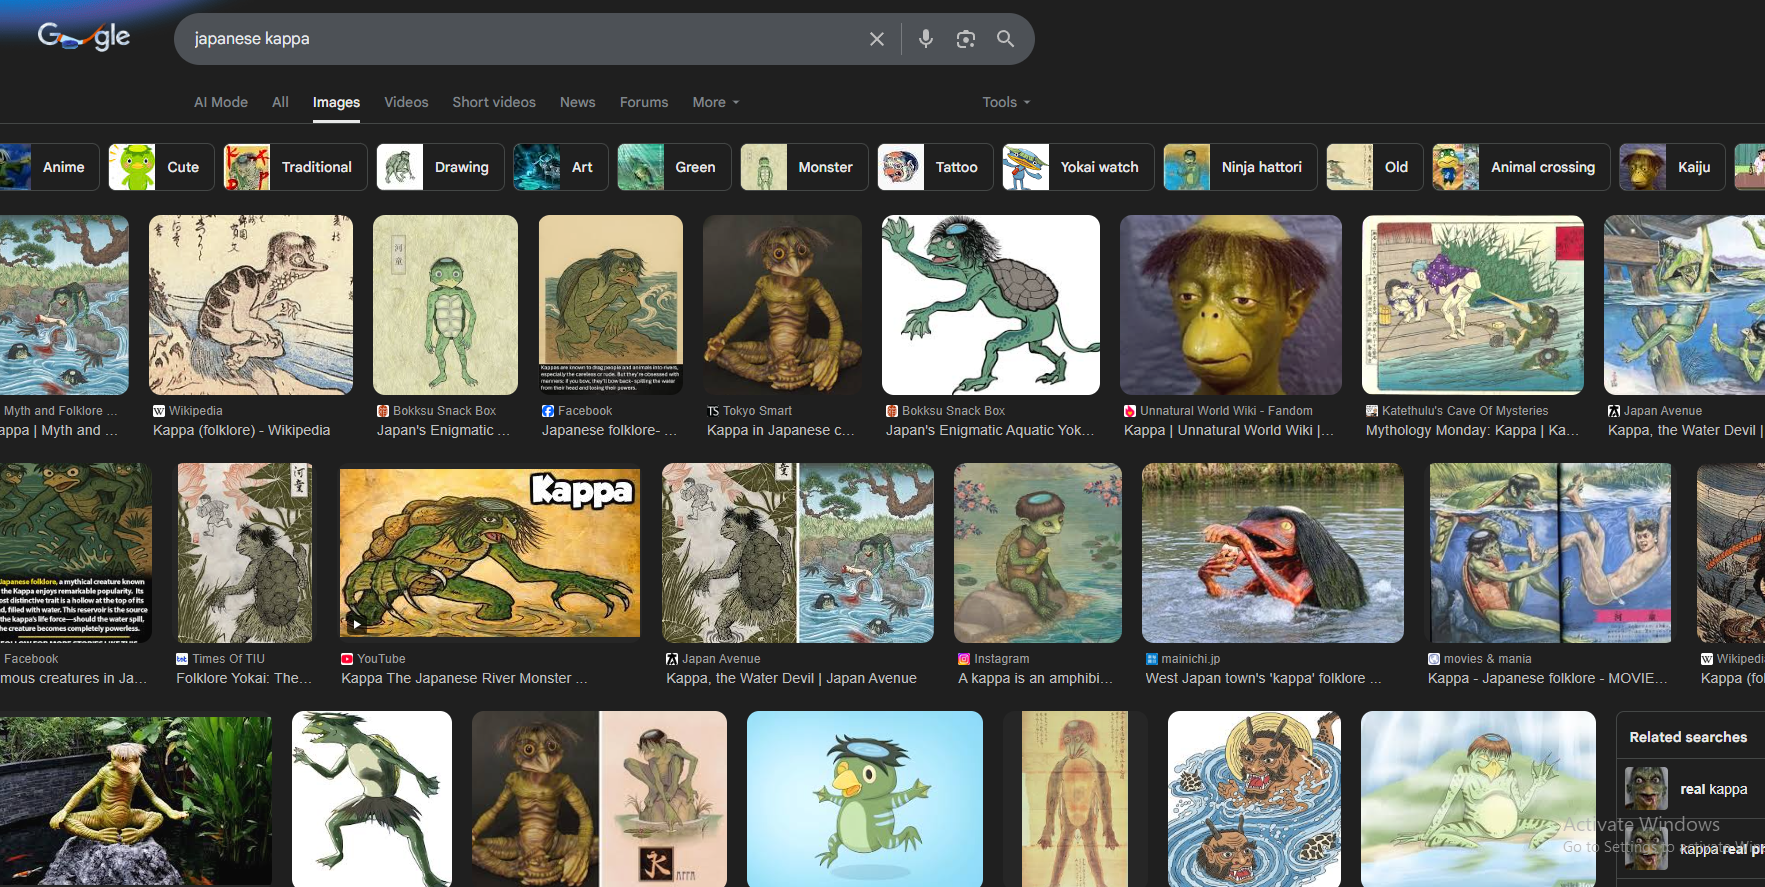Image resolution: width=1765 pixels, height=887 pixels.
Task: Click the Katethulu's Cave source favicon
Action: click(1372, 411)
